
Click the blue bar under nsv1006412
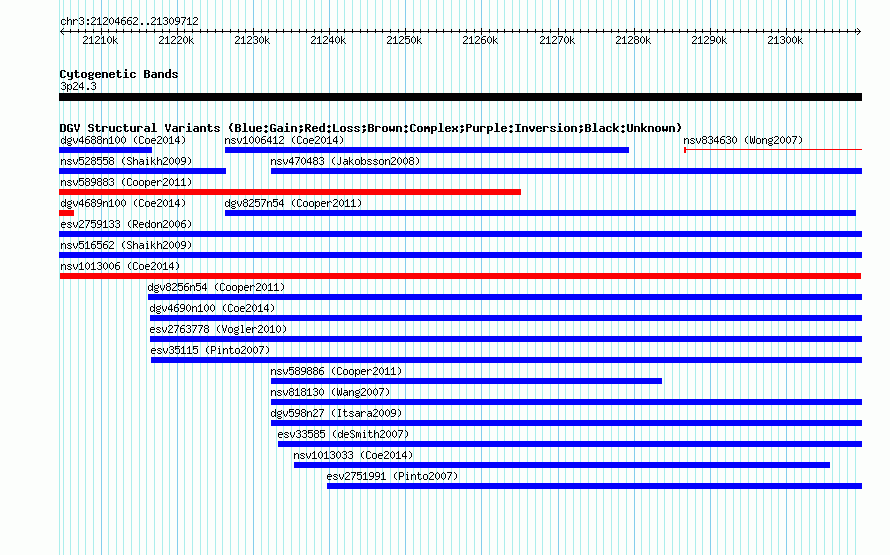coord(427,150)
